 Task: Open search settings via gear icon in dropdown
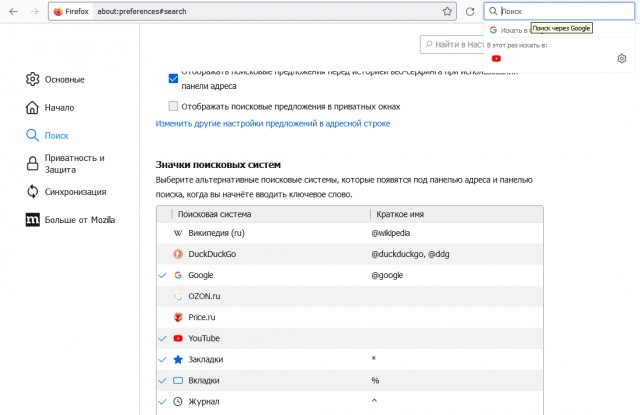(621, 59)
